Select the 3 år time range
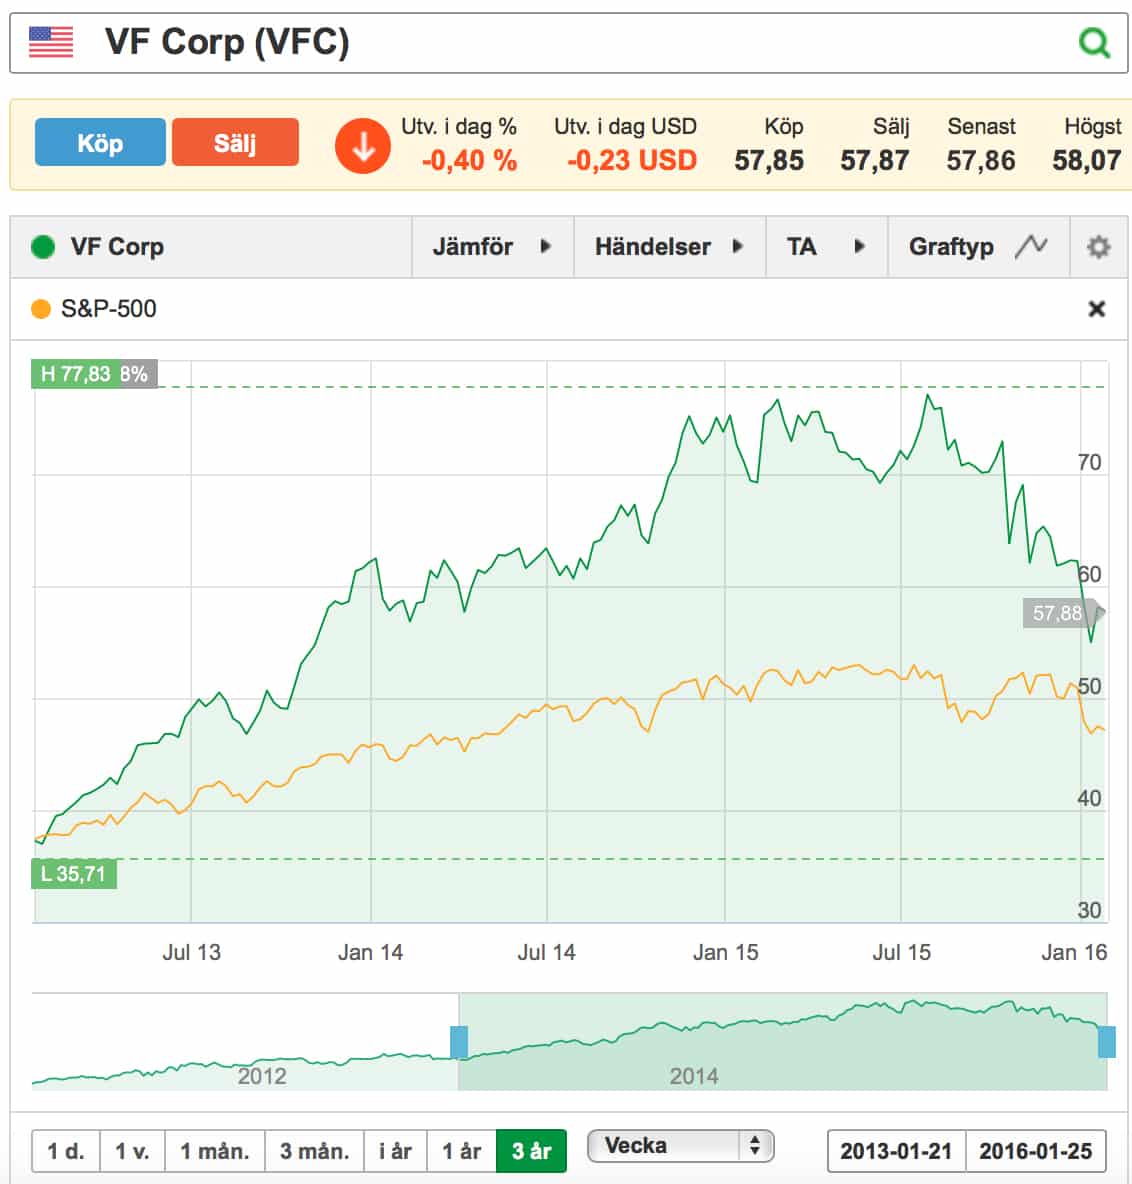Screen dimensions: 1132x1184 [x=531, y=1151]
